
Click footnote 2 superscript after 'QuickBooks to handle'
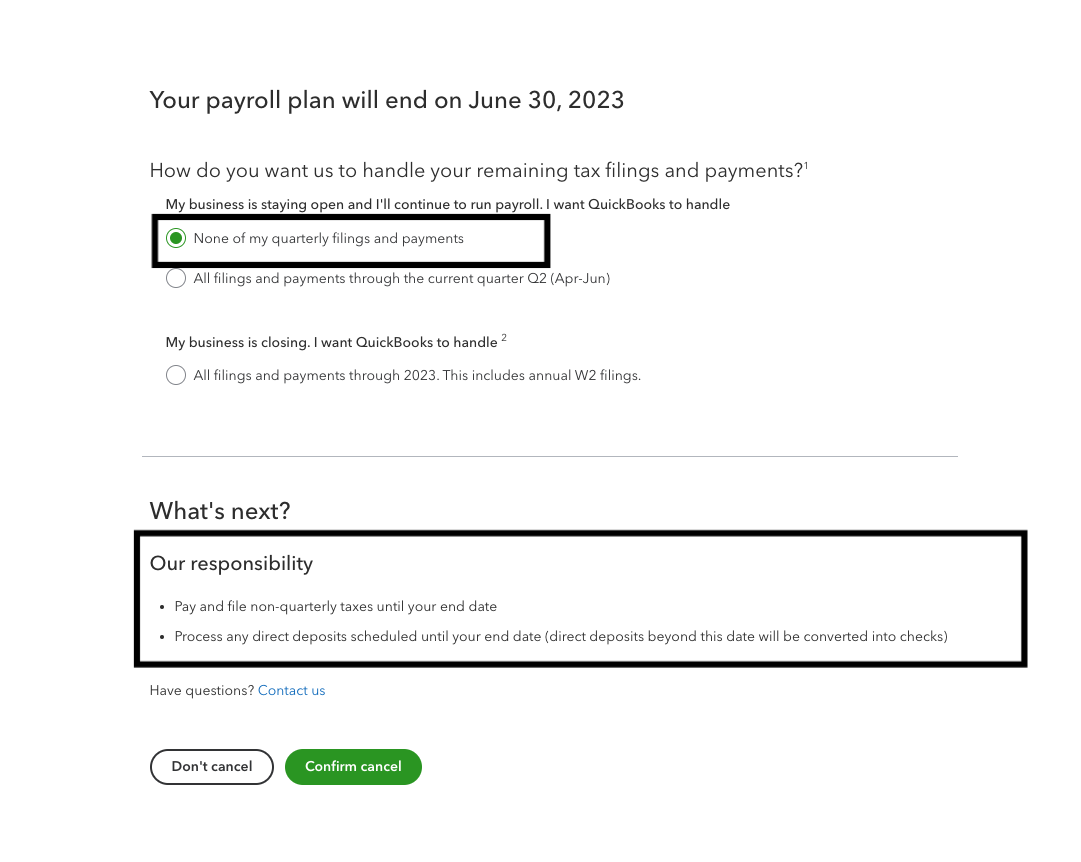pos(504,338)
